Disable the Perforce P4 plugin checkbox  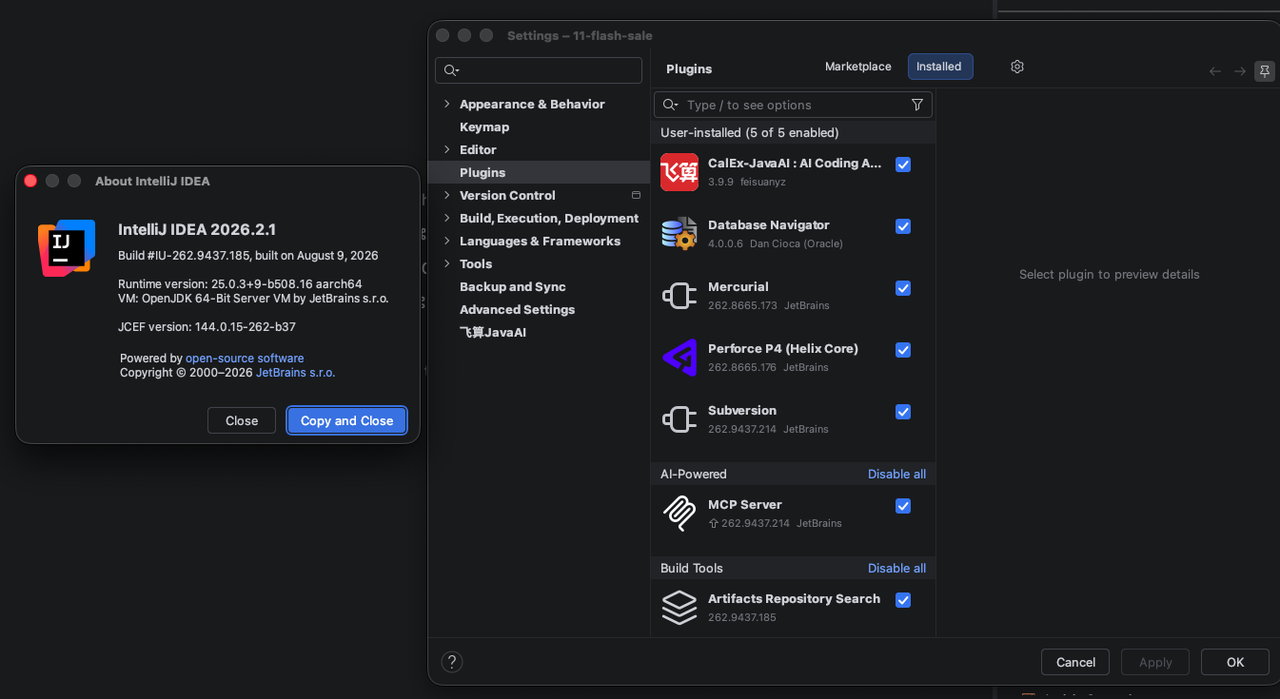903,350
